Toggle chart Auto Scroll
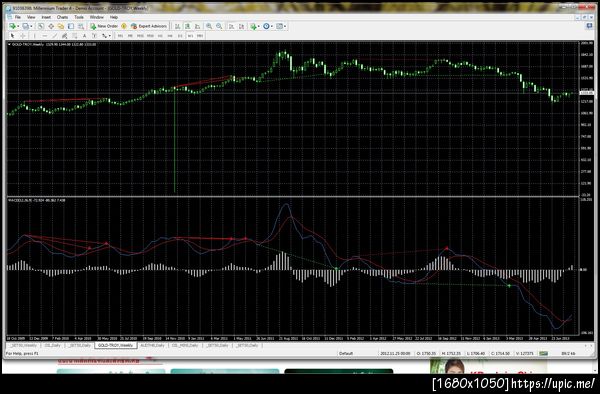Screen dimensions: 600x394 (232, 26)
